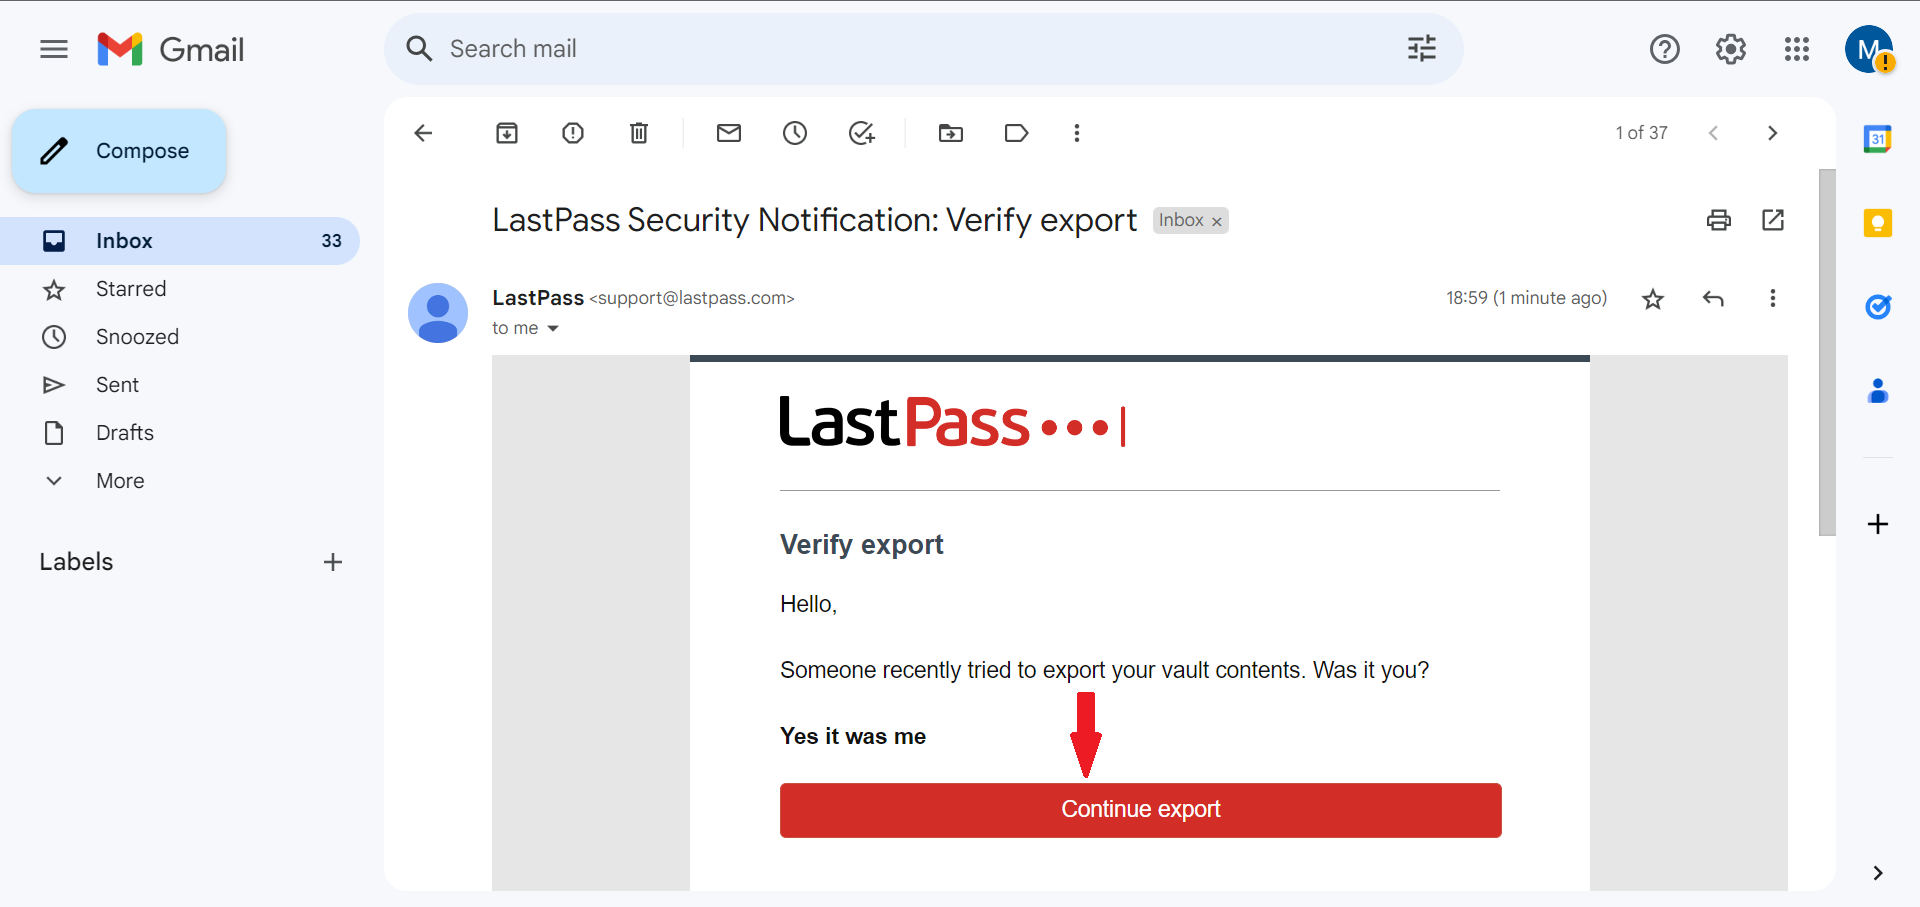This screenshot has height=907, width=1920.
Task: Click the Continue export button
Action: tap(1140, 810)
